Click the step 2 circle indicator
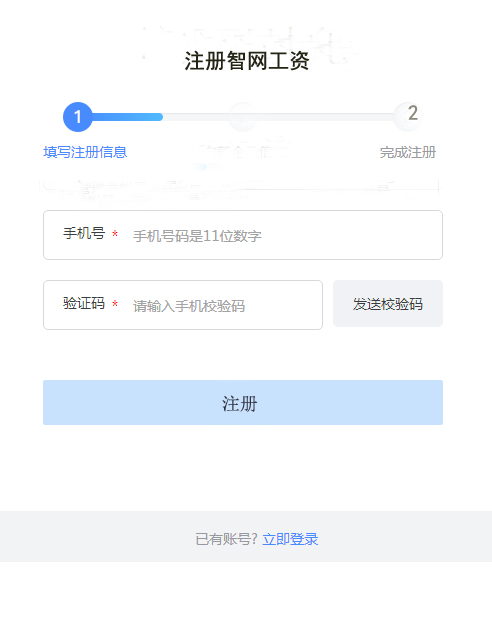The image size is (492, 623). pyautogui.click(x=409, y=116)
